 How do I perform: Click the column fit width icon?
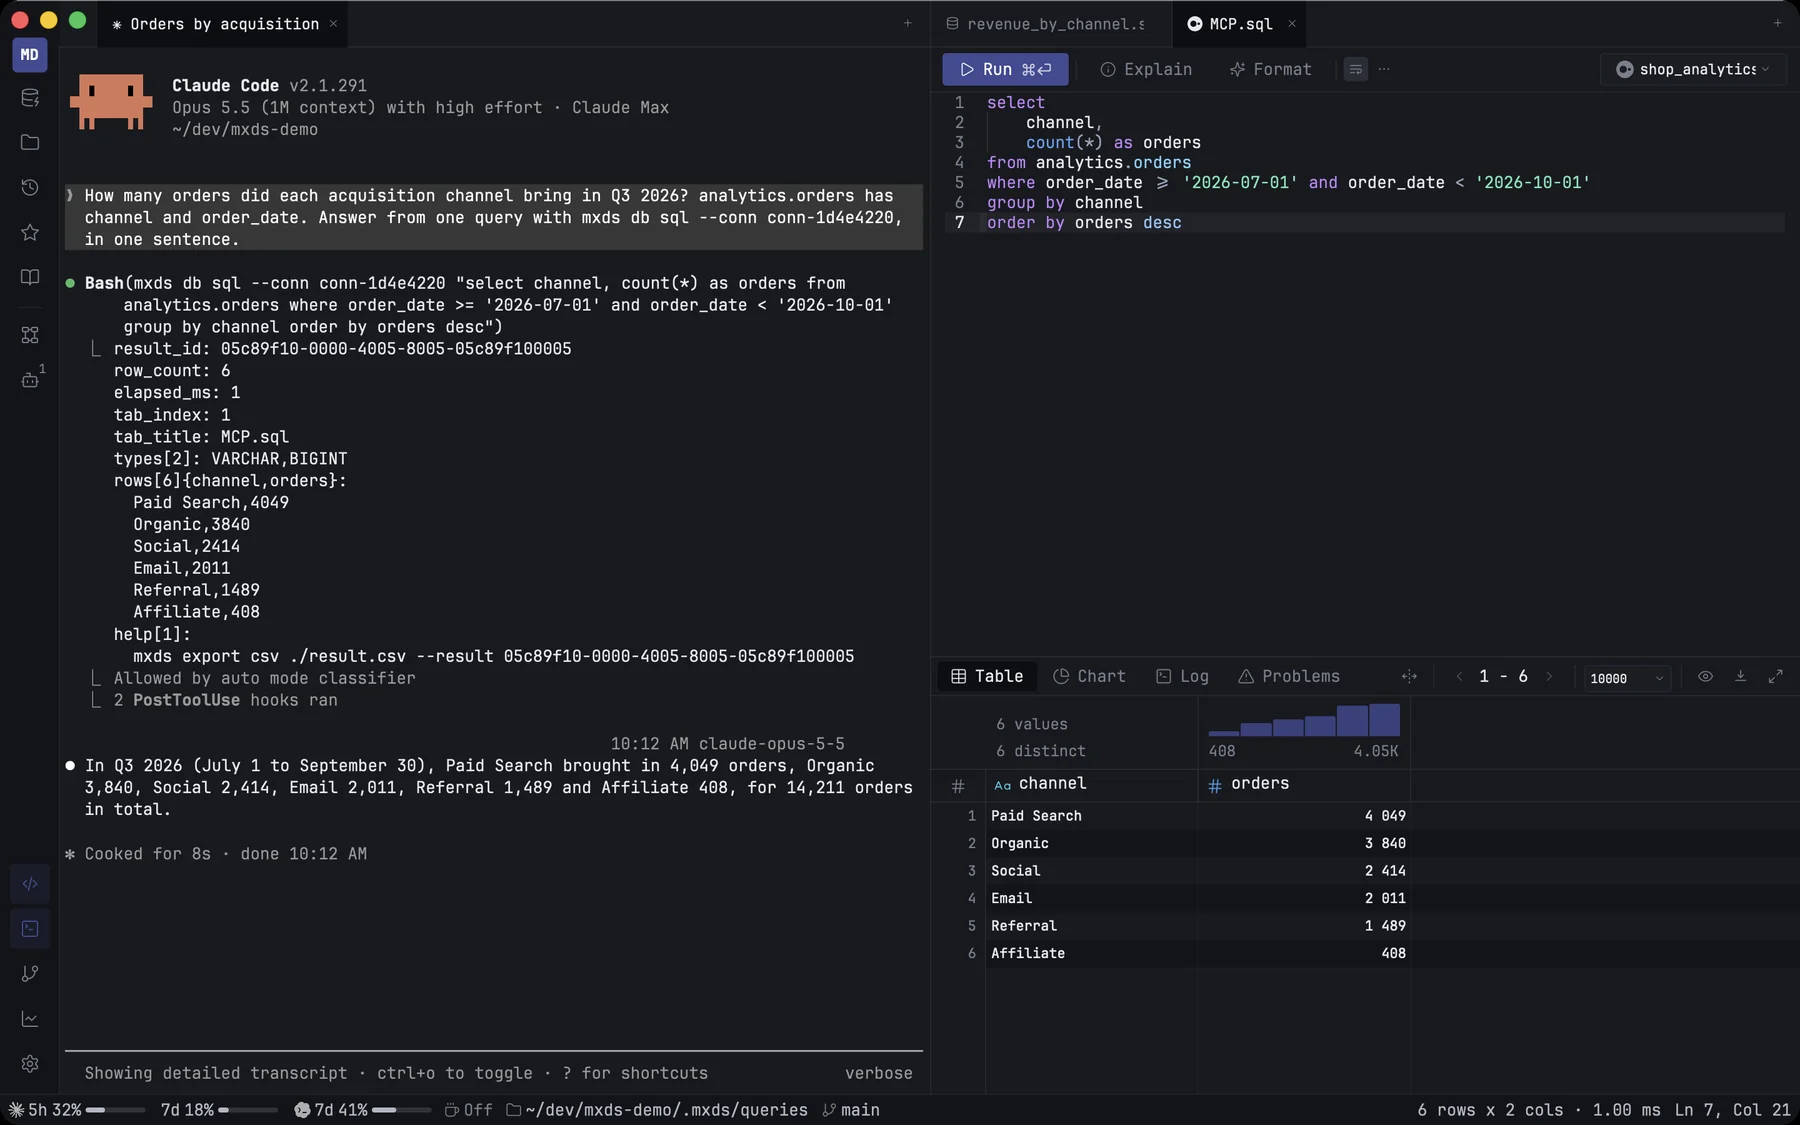coord(1409,676)
